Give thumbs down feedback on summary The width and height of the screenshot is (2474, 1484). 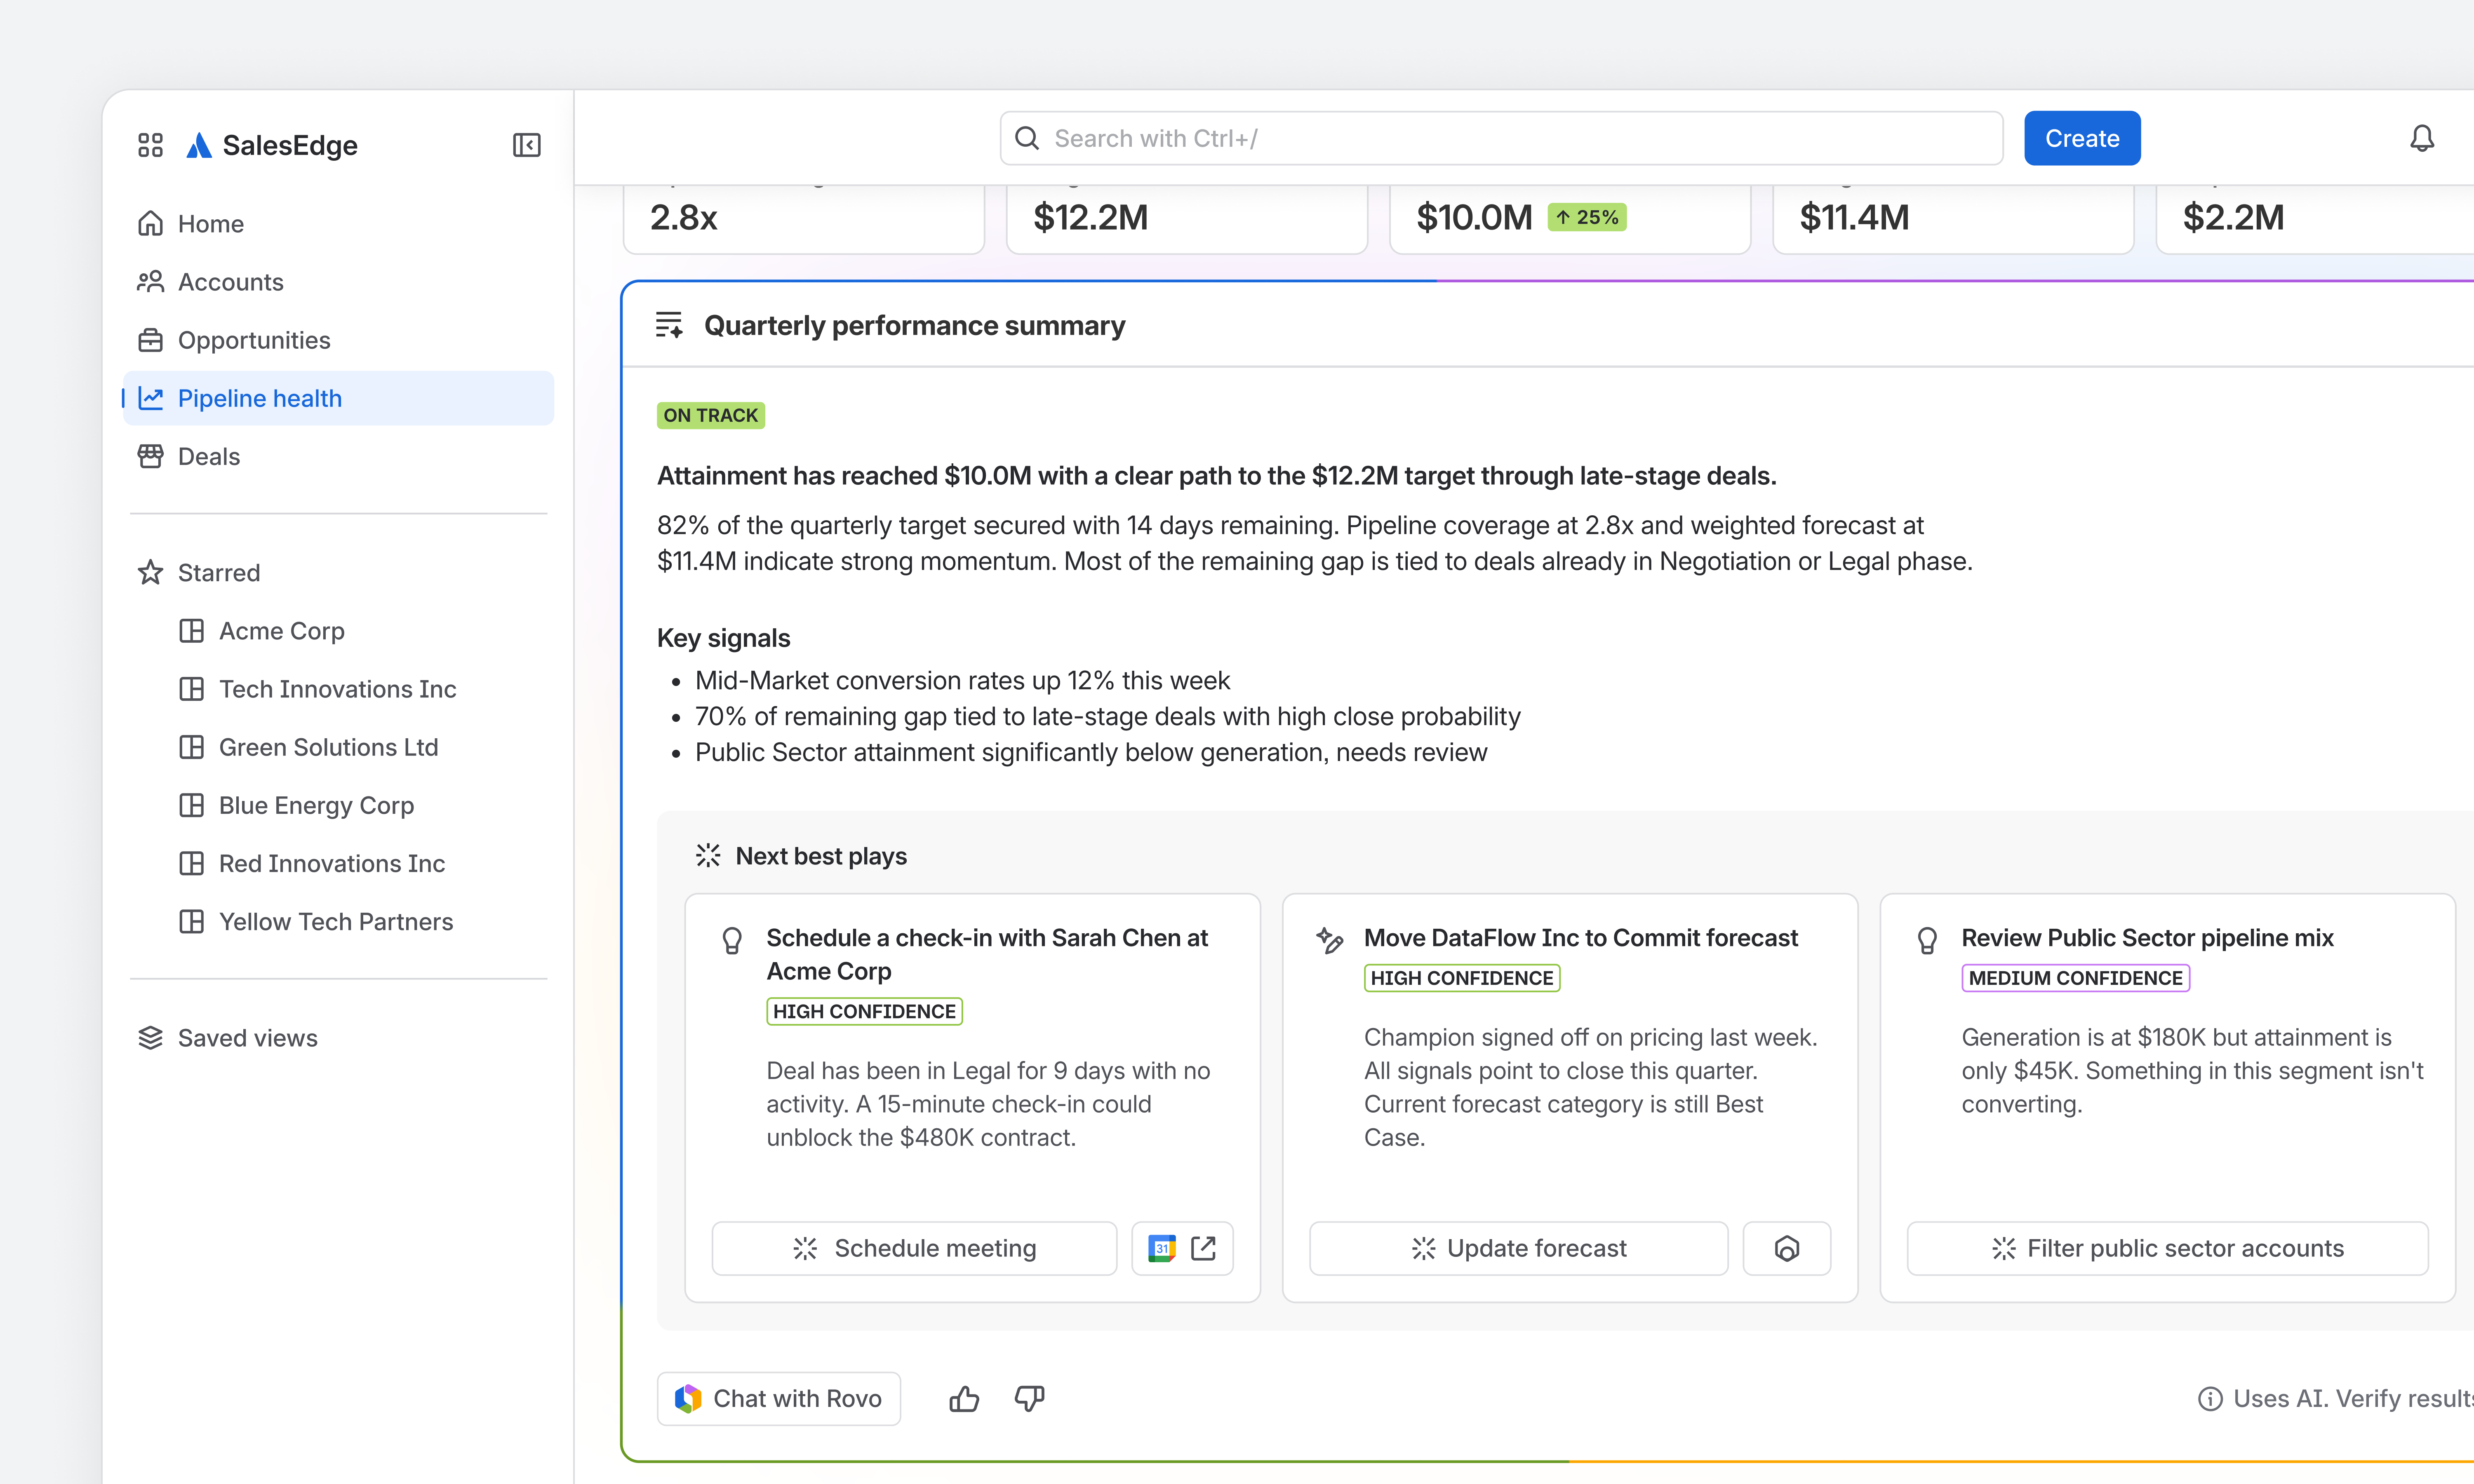(x=1029, y=1398)
